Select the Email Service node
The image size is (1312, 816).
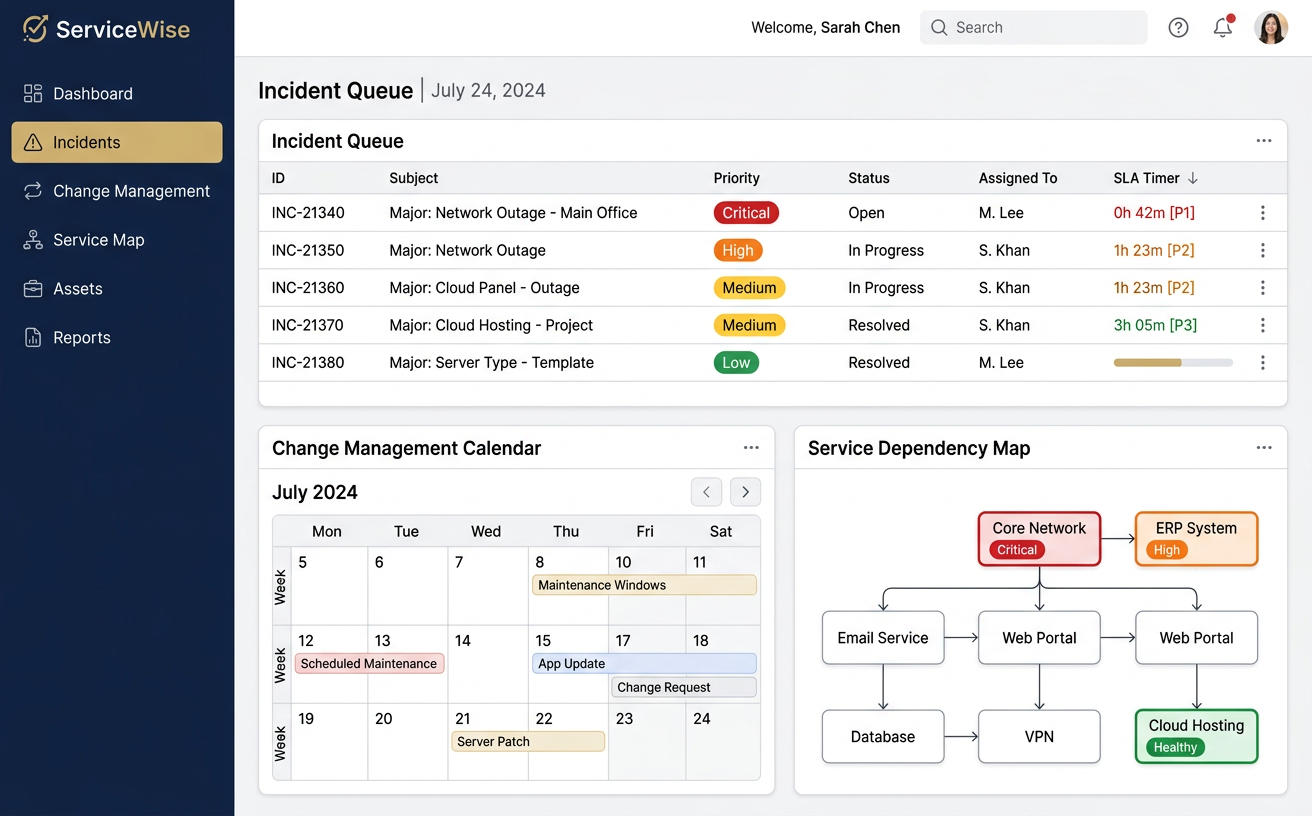tap(883, 638)
